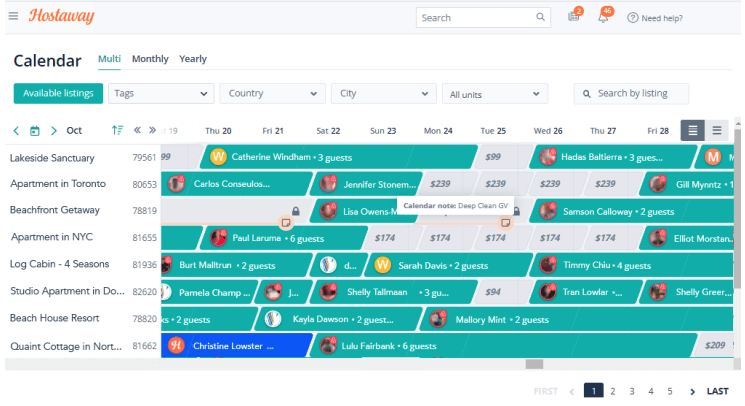745x406 pixels.
Task: Click the horizontal scrollbar thumb
Action: point(534,364)
